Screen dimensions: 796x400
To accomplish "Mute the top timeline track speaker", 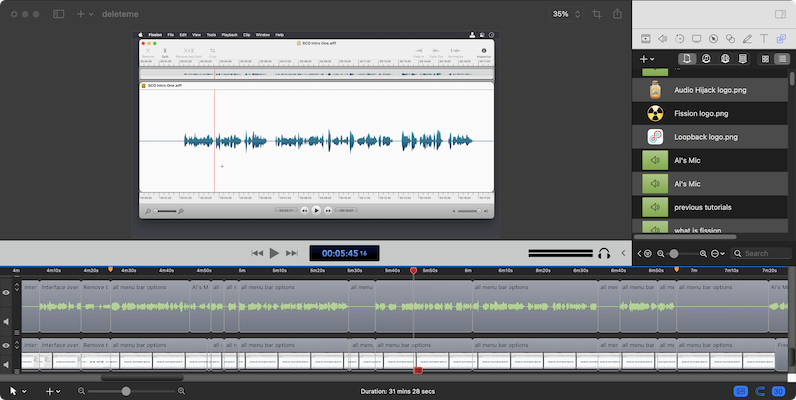I will [7, 322].
